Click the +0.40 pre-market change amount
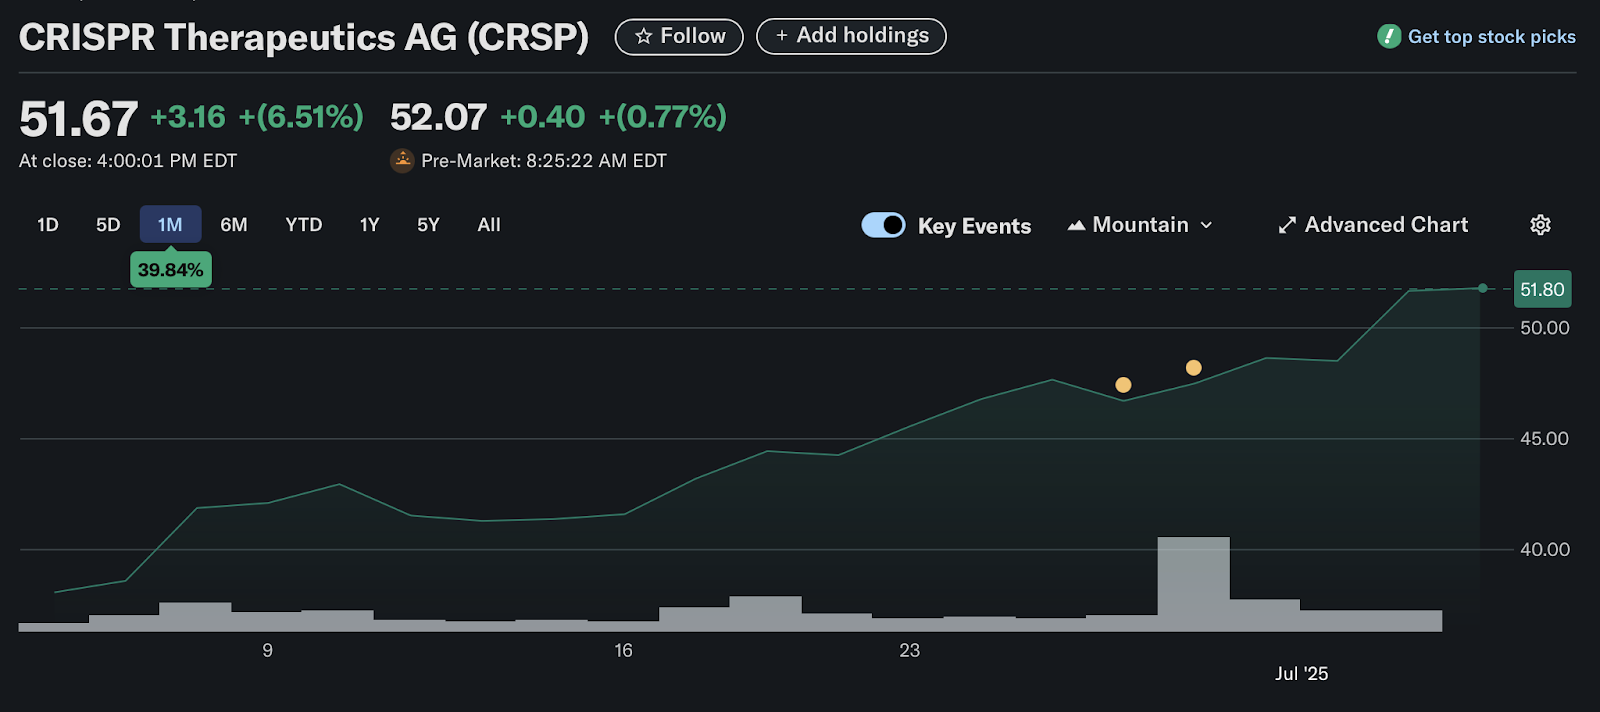This screenshot has height=712, width=1600. click(x=542, y=117)
